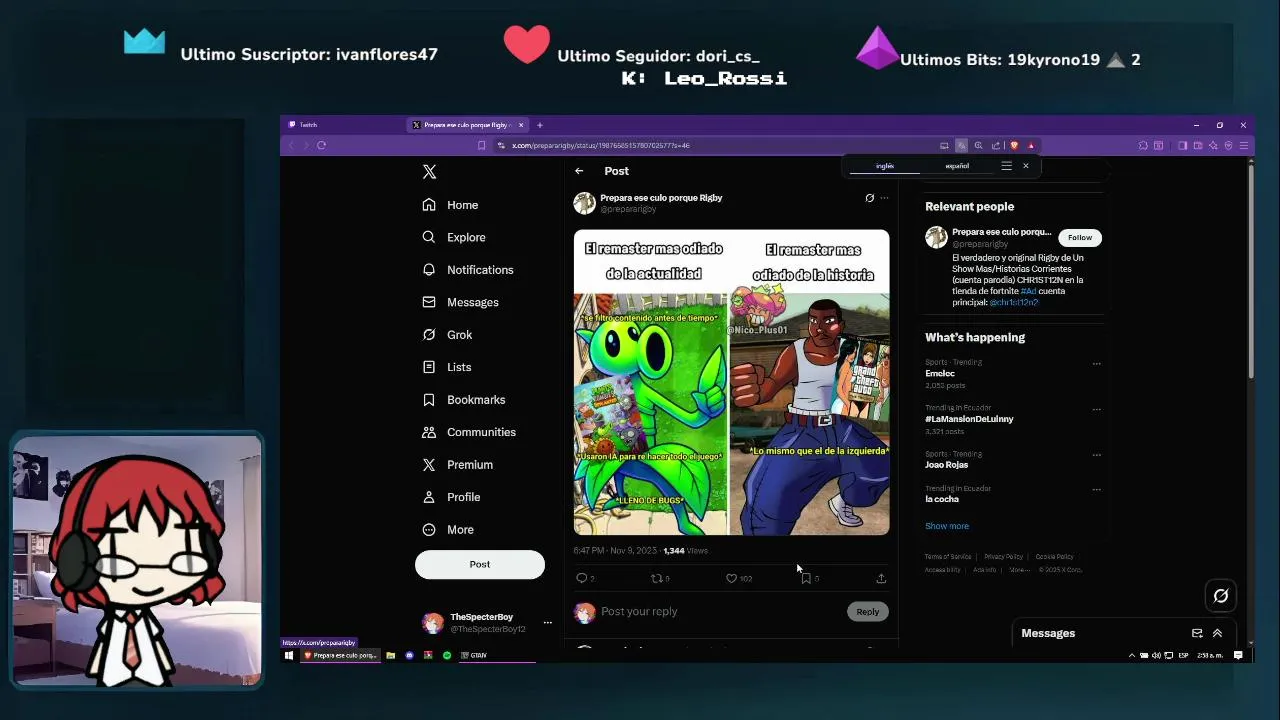This screenshot has width=1280, height=720.
Task: Click Show more under What's happening
Action: tap(947, 526)
